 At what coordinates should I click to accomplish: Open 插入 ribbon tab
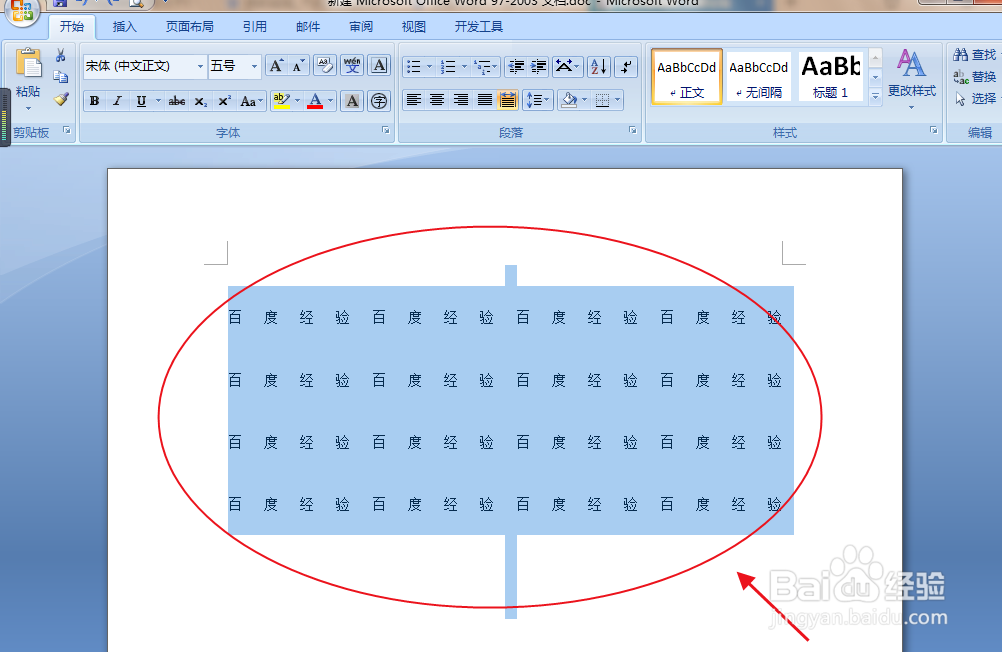[x=125, y=27]
